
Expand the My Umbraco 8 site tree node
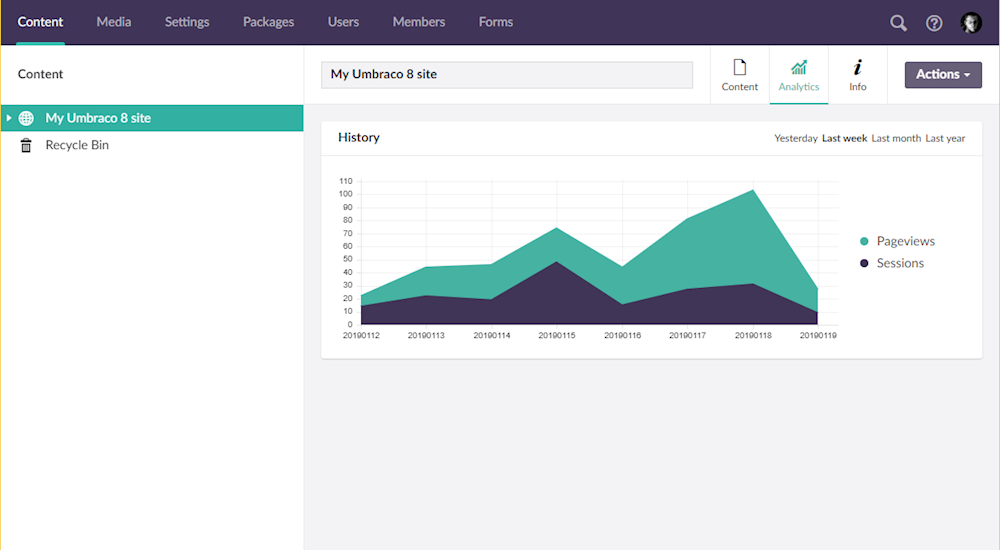tap(9, 118)
